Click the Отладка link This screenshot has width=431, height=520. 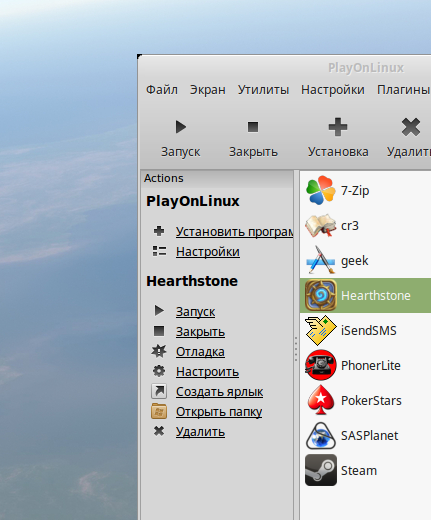200,352
